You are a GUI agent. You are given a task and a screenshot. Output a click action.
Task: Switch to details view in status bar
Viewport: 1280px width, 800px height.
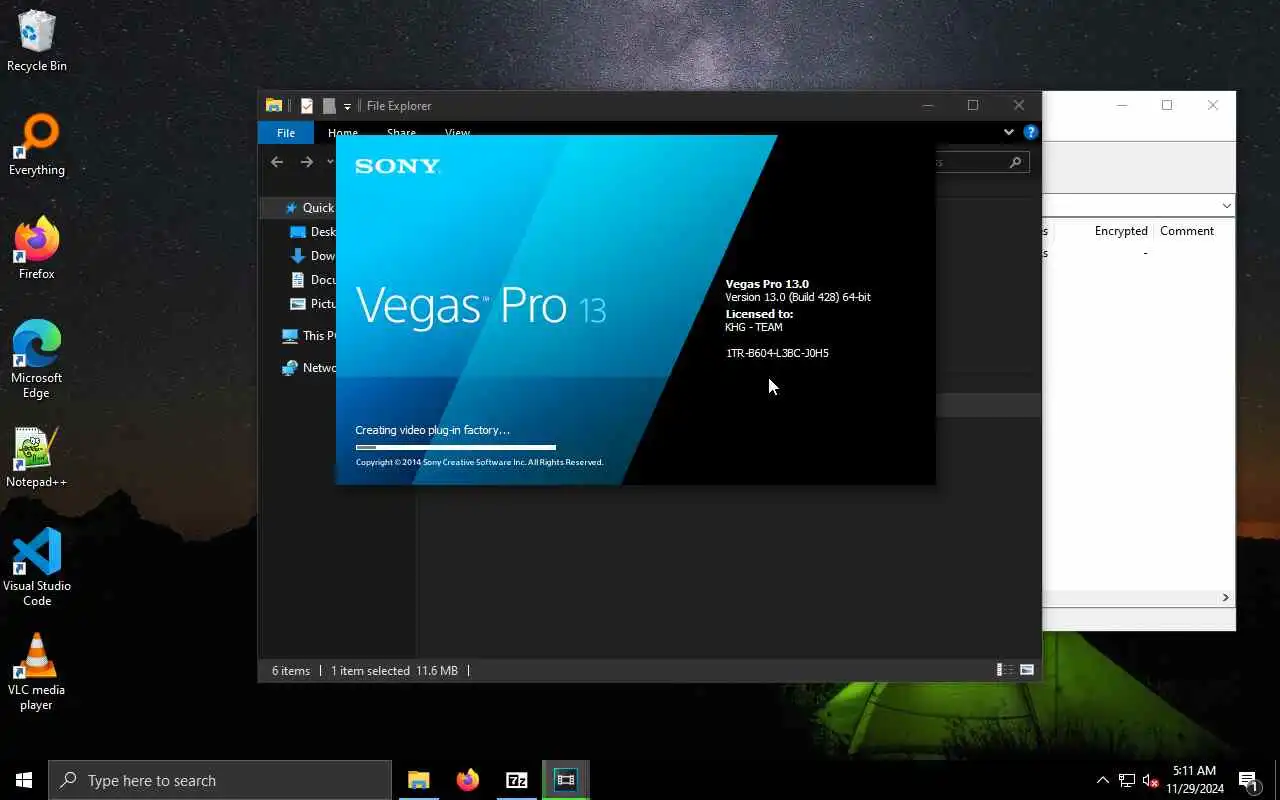1005,670
